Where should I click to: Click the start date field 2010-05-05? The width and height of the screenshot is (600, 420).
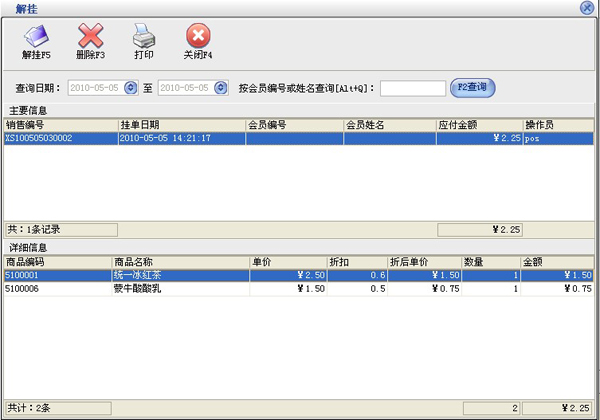point(96,88)
